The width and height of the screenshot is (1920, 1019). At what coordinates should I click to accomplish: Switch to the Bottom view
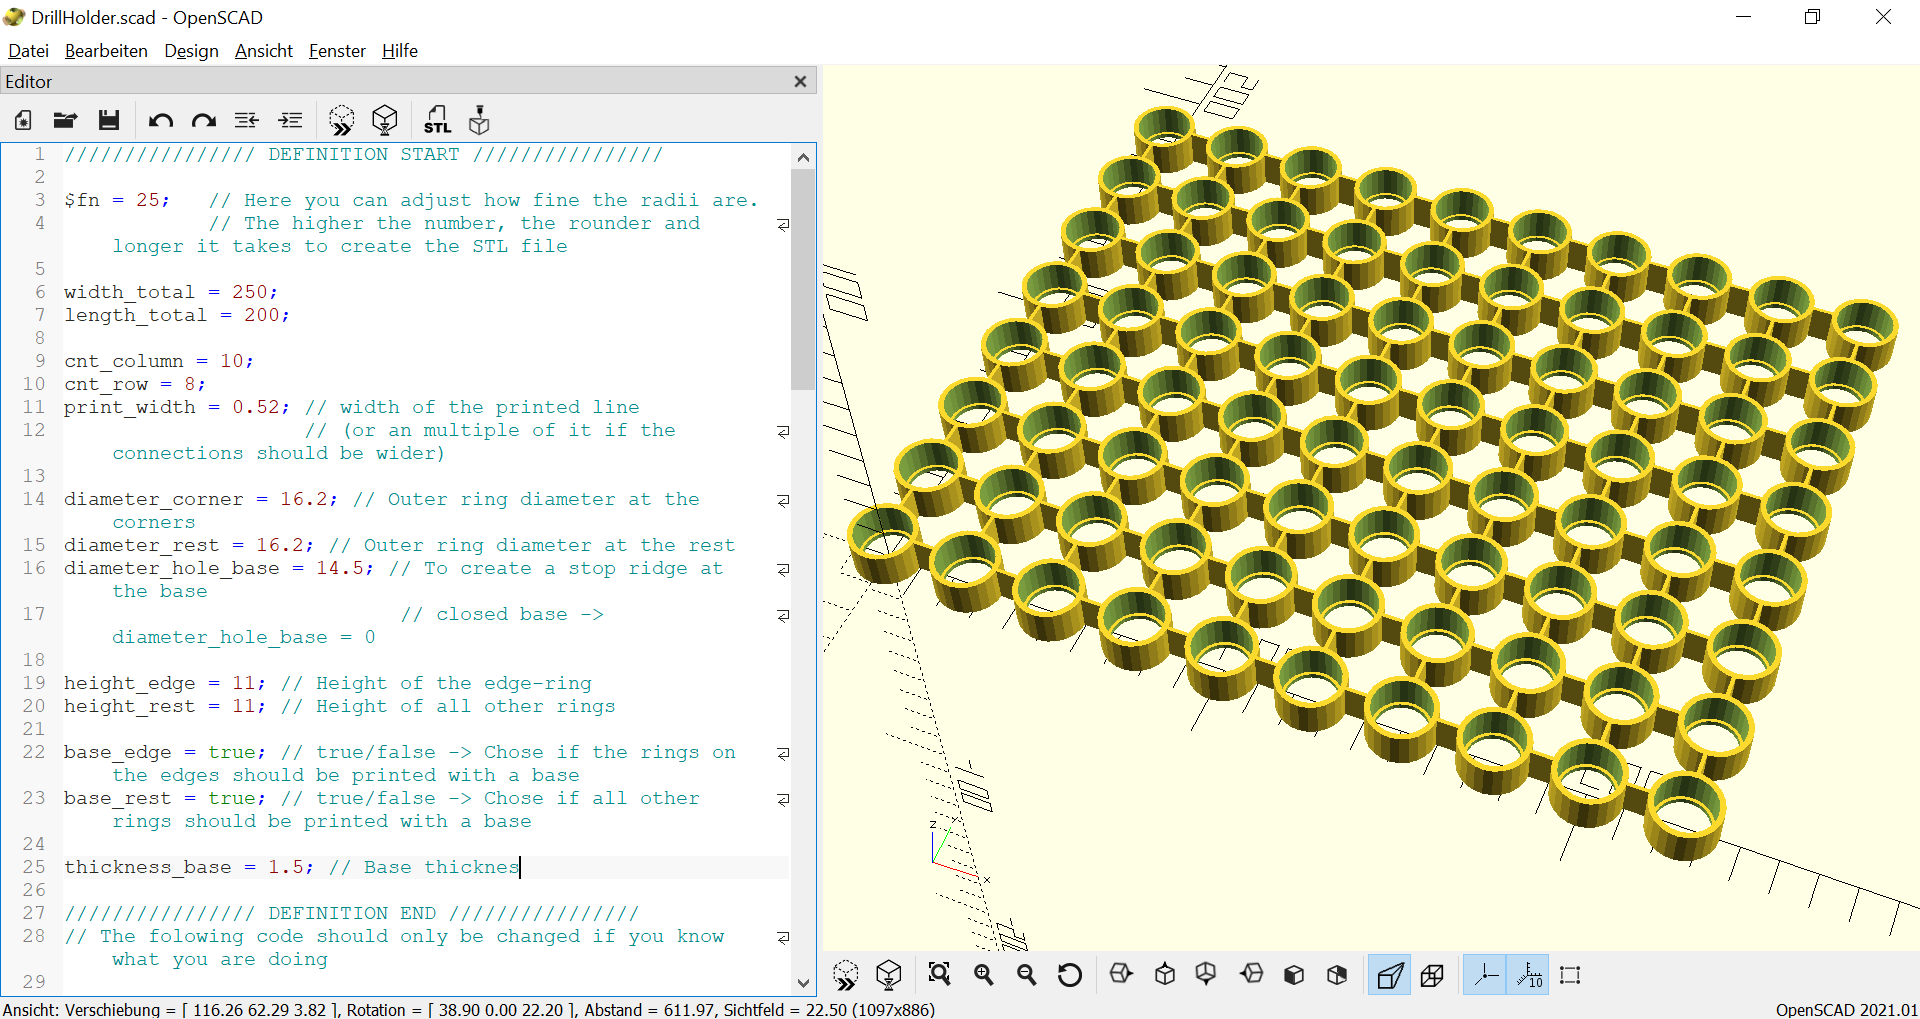[1207, 975]
